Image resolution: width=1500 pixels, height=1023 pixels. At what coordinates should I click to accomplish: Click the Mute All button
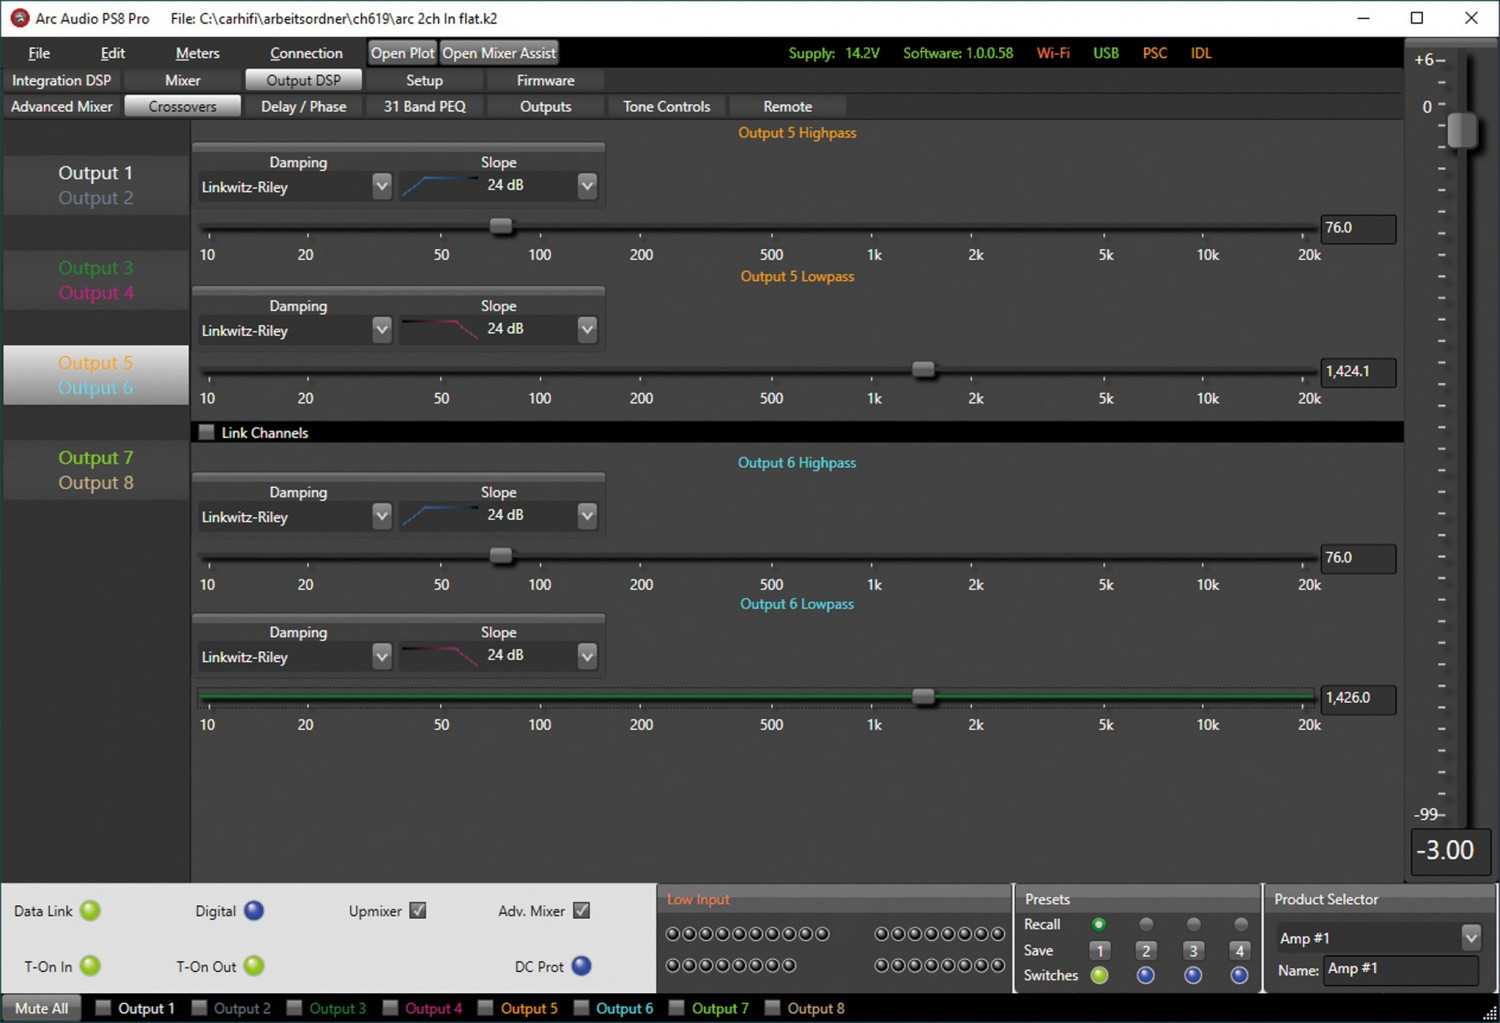41,1008
